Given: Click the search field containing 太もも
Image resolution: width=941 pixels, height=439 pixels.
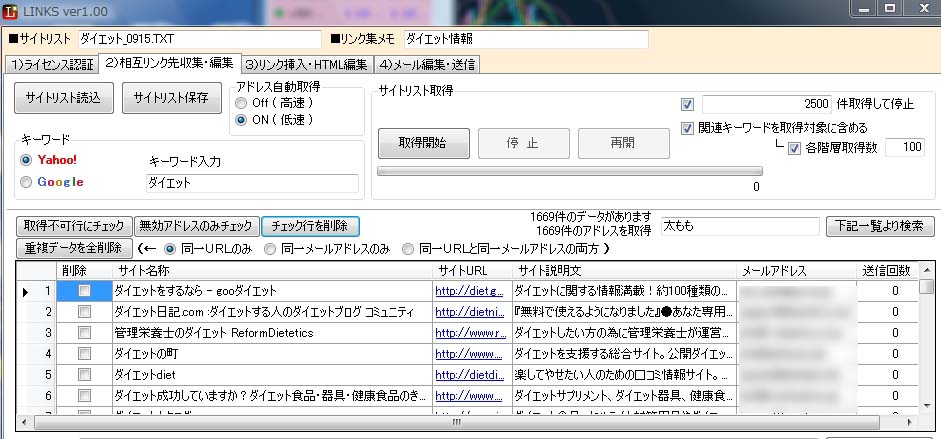Looking at the screenshot, I should 740,226.
